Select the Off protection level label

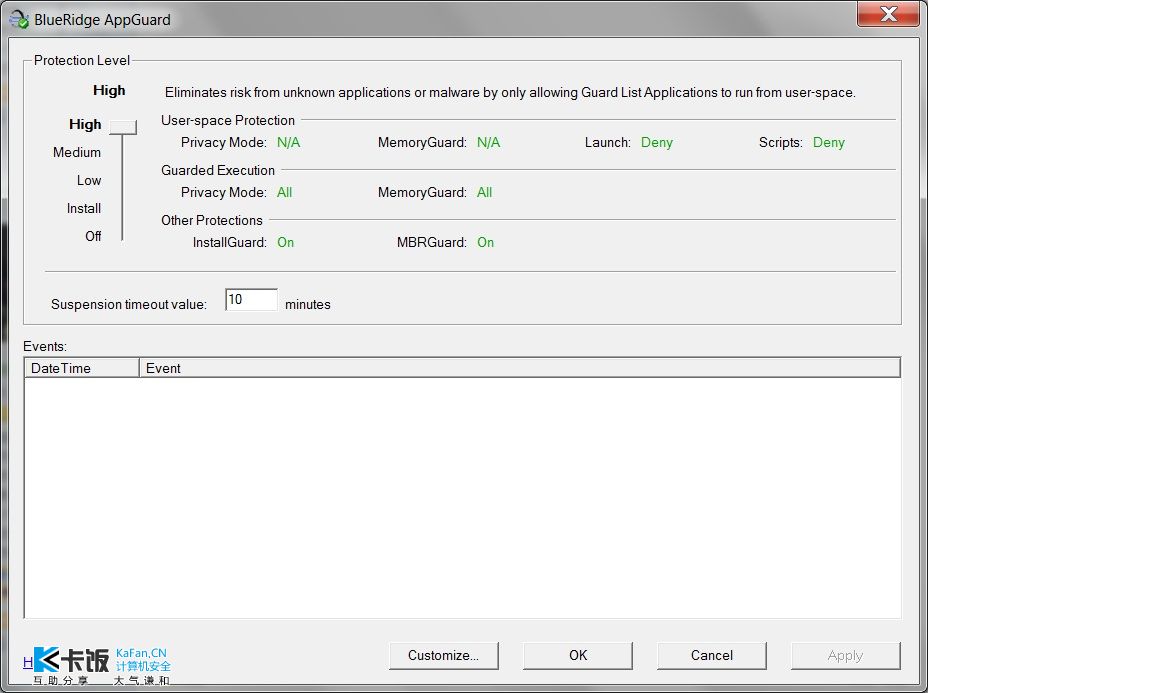93,236
